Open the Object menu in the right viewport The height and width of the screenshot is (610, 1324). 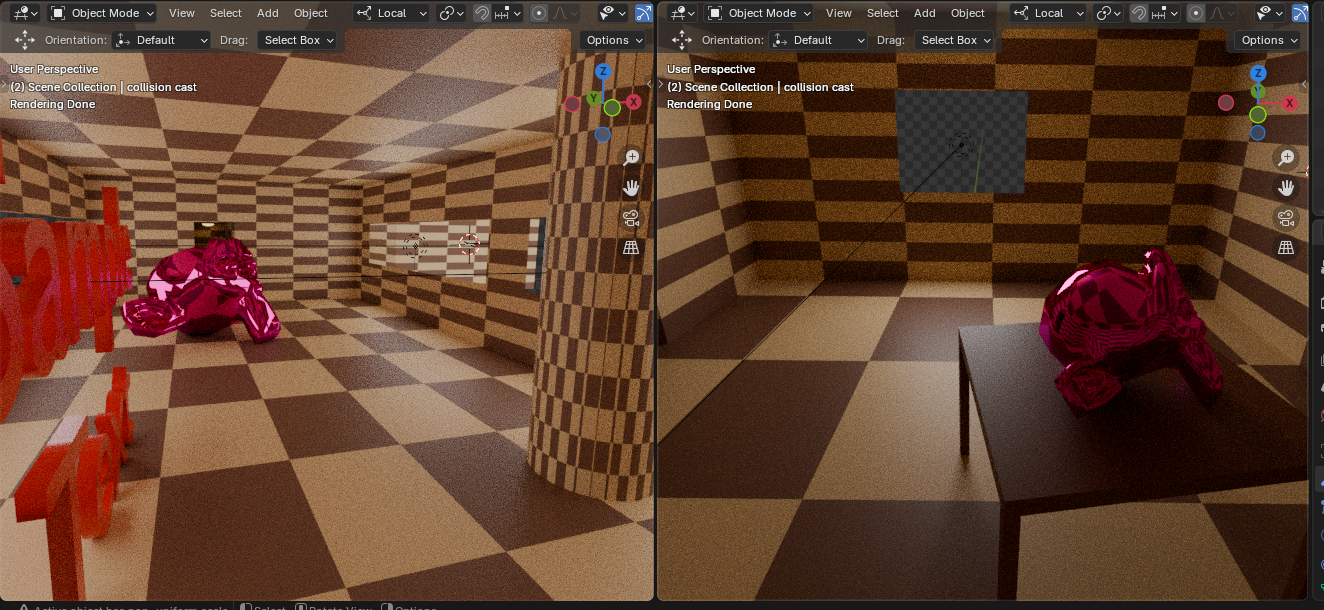point(967,13)
